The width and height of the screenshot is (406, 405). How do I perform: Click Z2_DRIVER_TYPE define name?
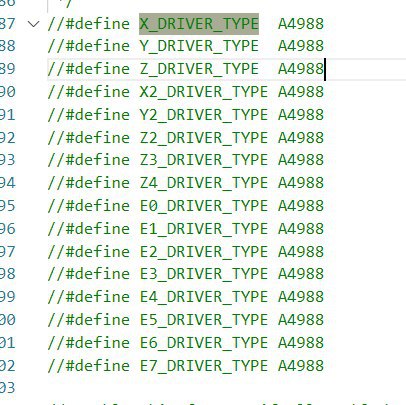click(x=204, y=138)
